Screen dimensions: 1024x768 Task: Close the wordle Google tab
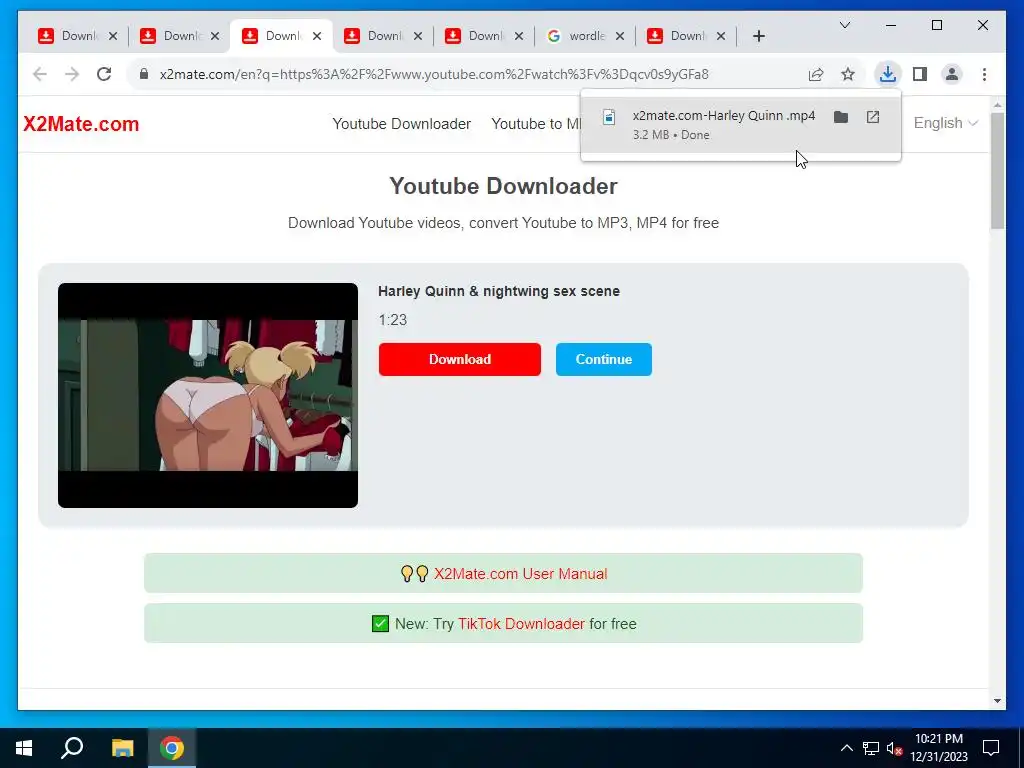coord(620,36)
